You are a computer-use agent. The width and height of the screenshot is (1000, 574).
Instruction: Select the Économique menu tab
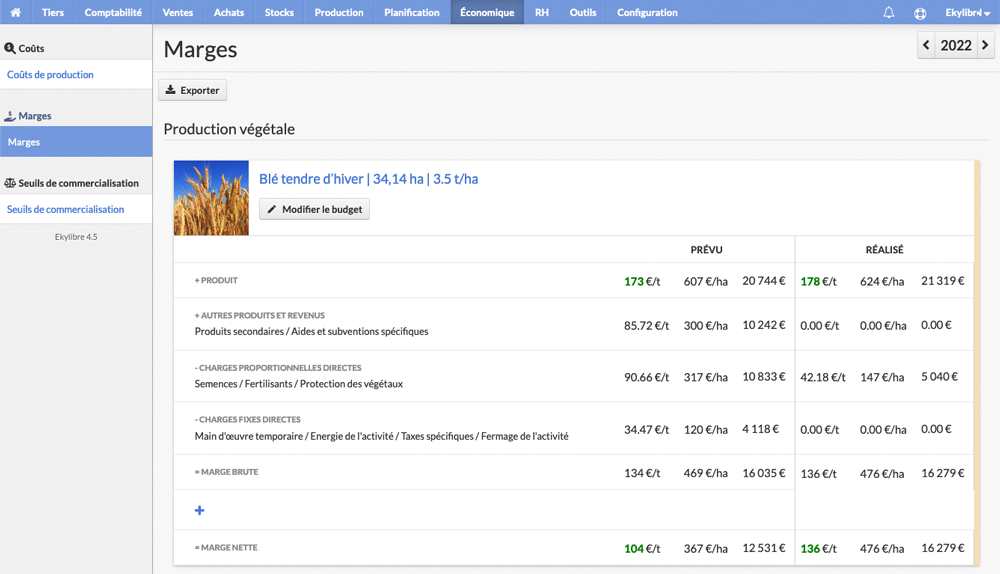pos(487,12)
